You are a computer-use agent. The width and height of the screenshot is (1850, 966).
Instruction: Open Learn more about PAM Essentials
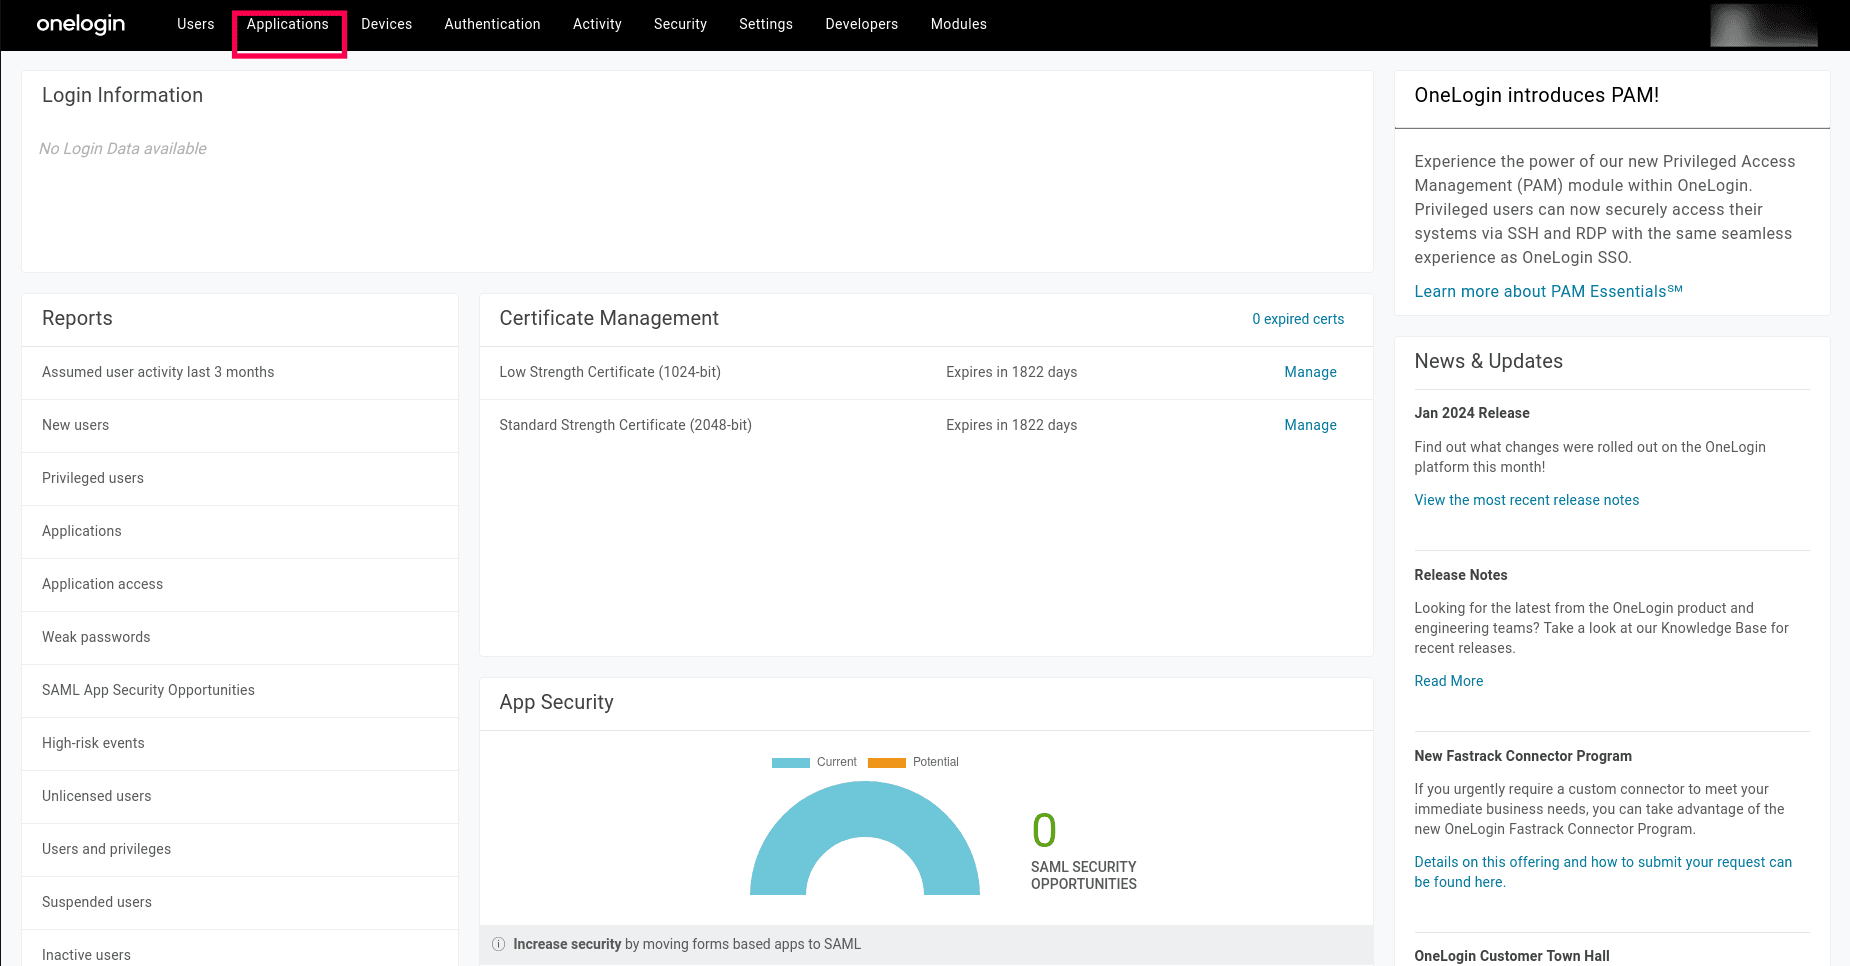(1547, 291)
